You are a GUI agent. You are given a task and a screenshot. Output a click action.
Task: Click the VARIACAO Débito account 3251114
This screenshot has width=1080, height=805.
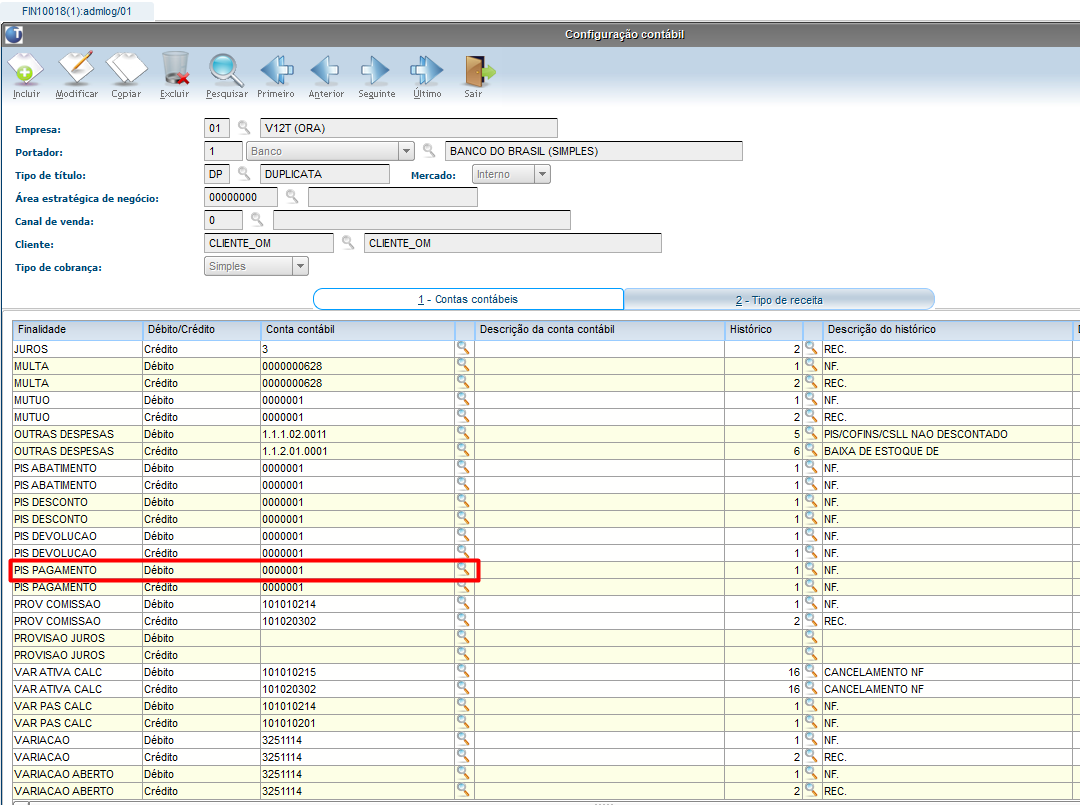pyautogui.click(x=357, y=740)
